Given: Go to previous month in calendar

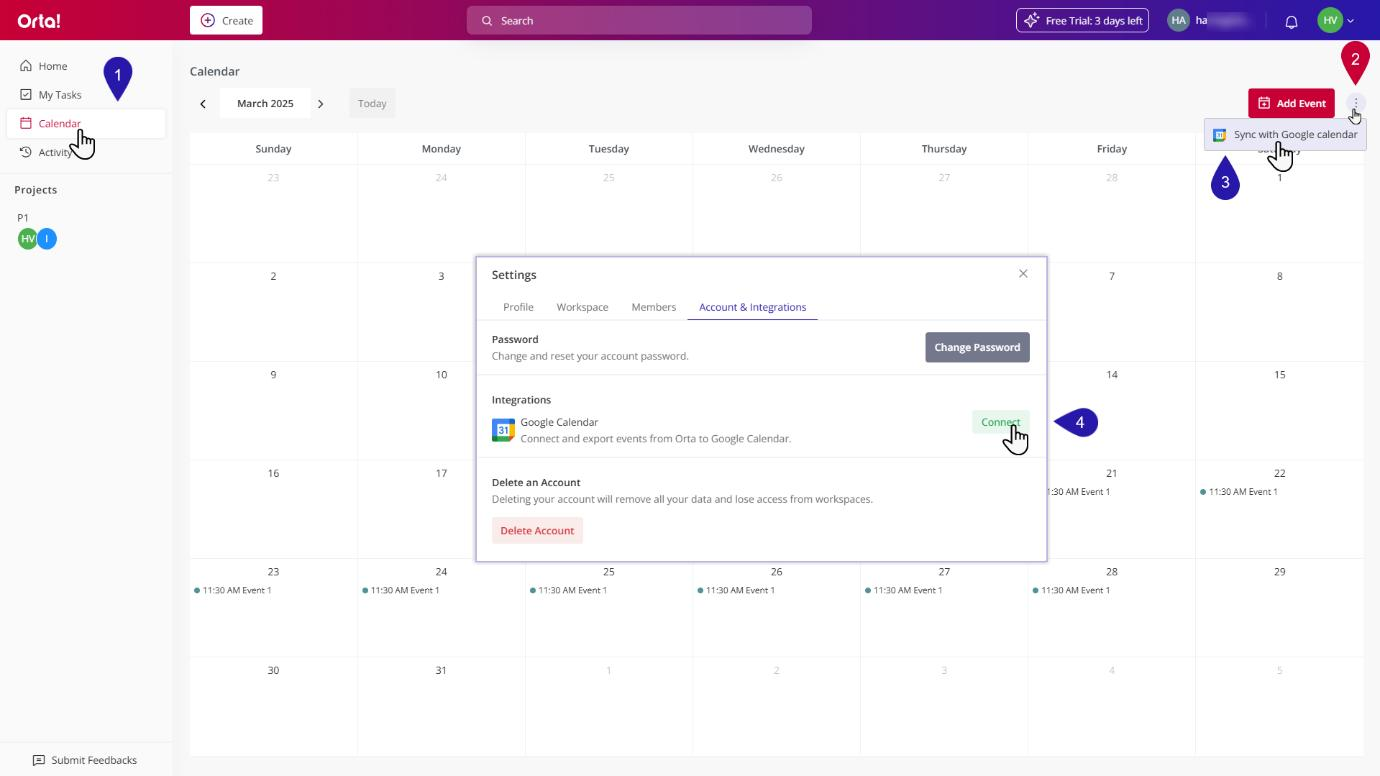Looking at the screenshot, I should point(203,104).
